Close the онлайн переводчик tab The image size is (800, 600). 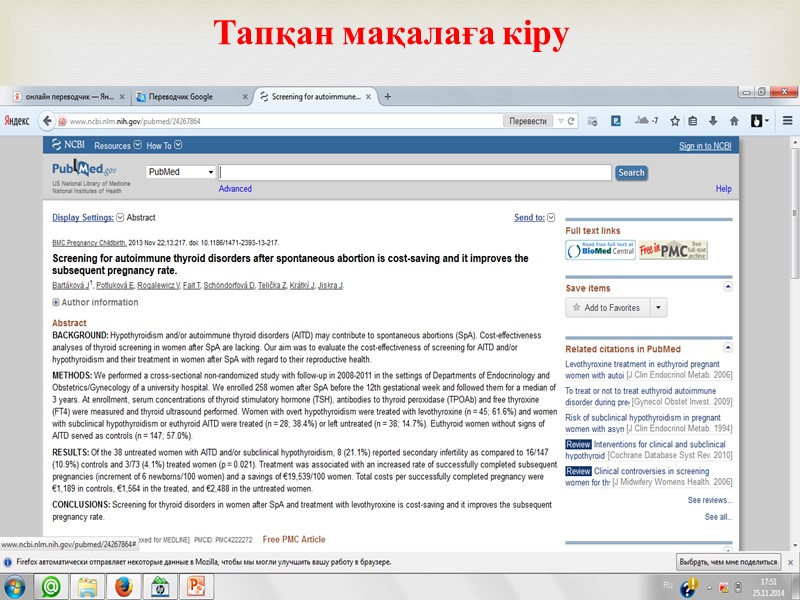coord(122,96)
